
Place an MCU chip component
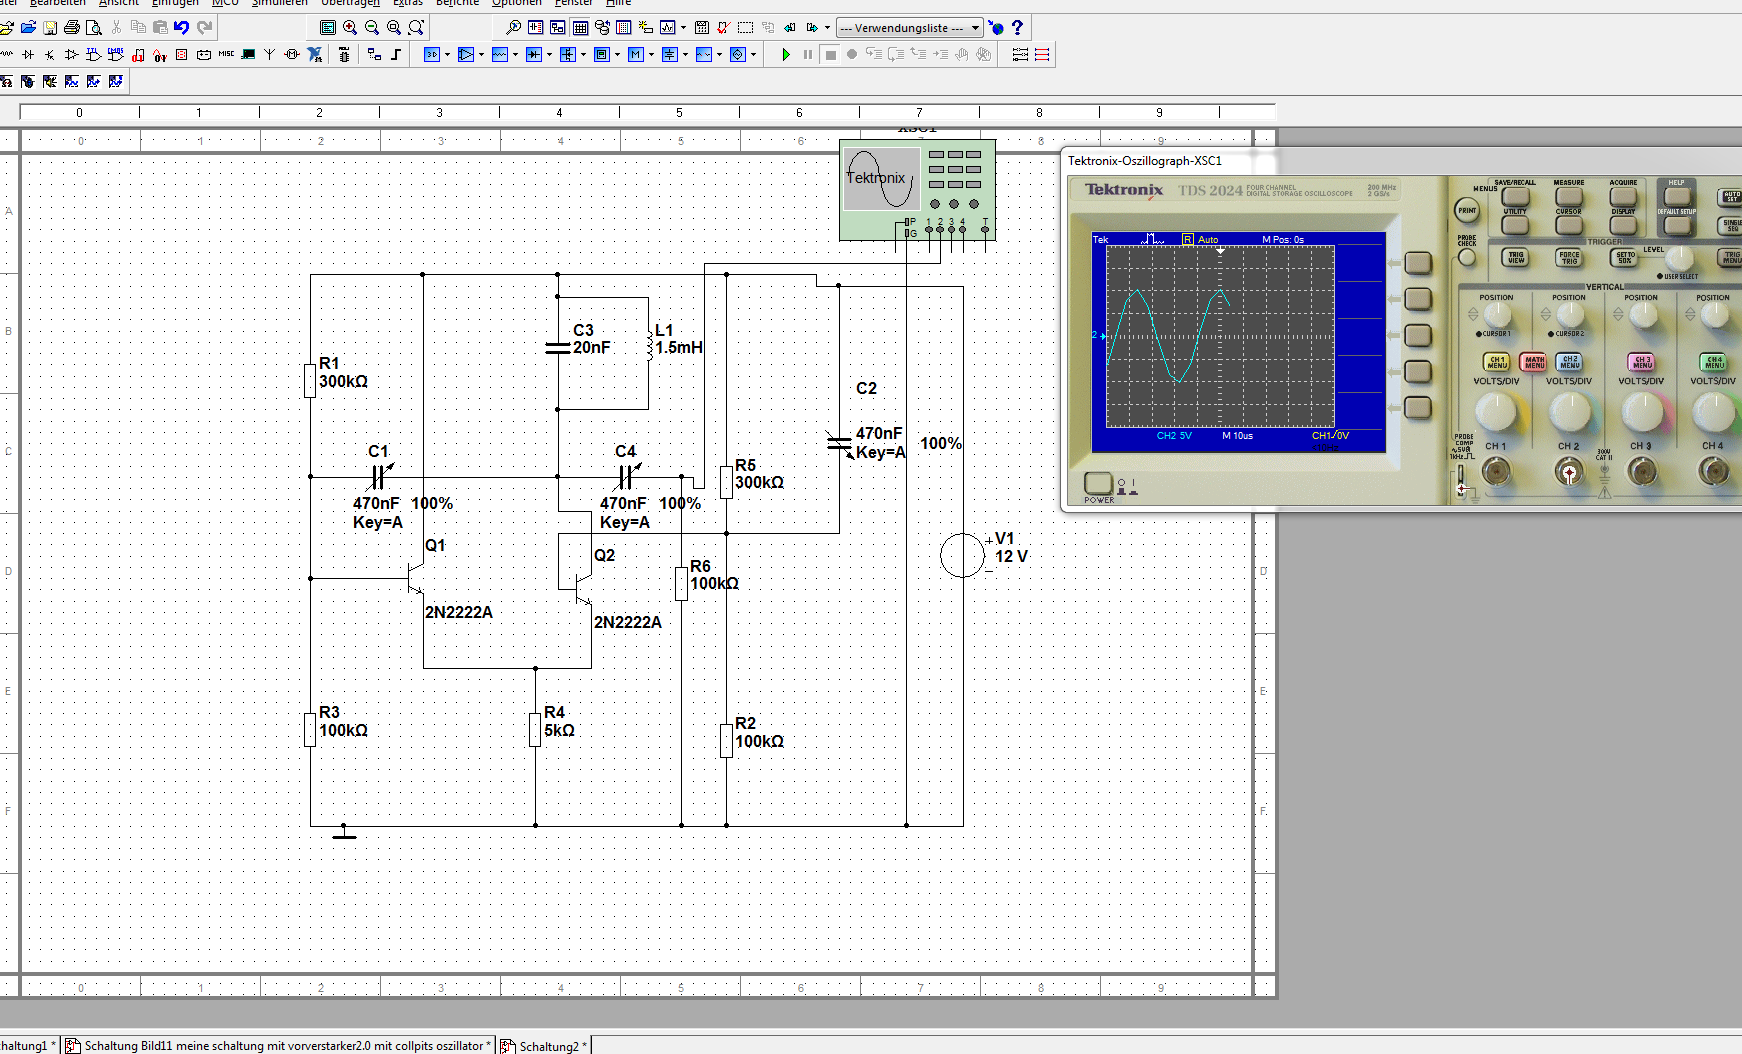(344, 54)
